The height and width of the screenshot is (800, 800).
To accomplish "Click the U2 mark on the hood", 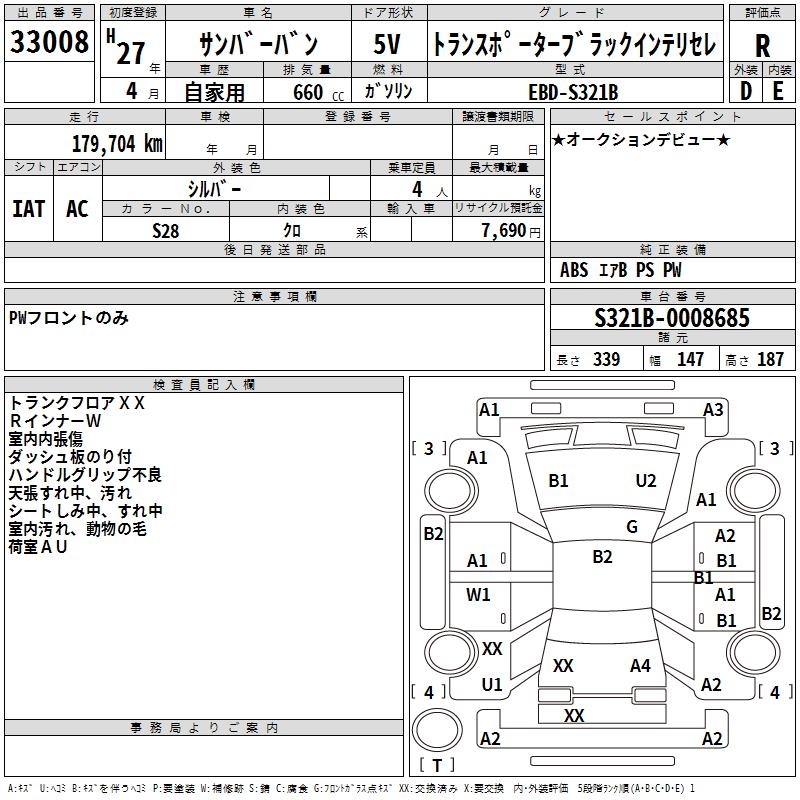I will pyautogui.click(x=646, y=481).
